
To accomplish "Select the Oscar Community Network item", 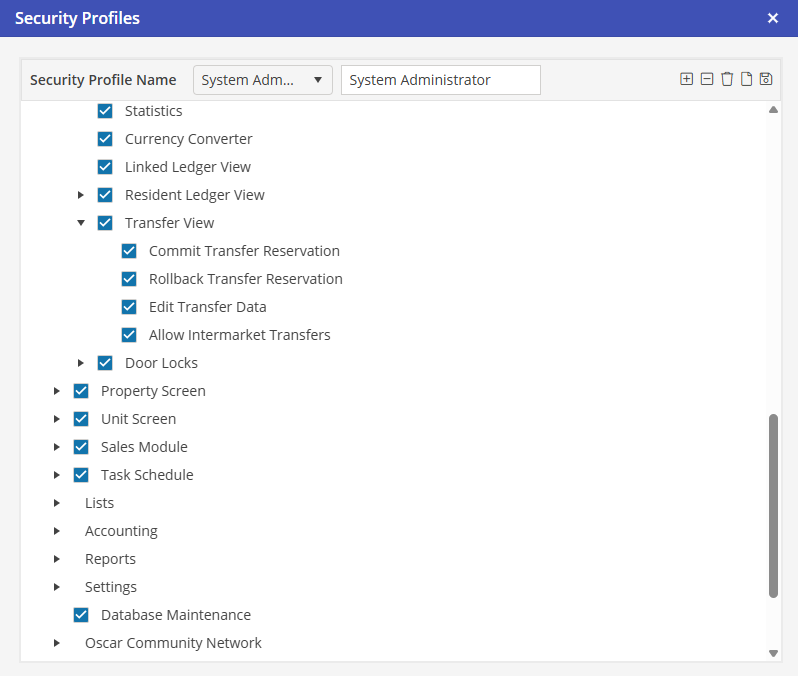I will (173, 643).
